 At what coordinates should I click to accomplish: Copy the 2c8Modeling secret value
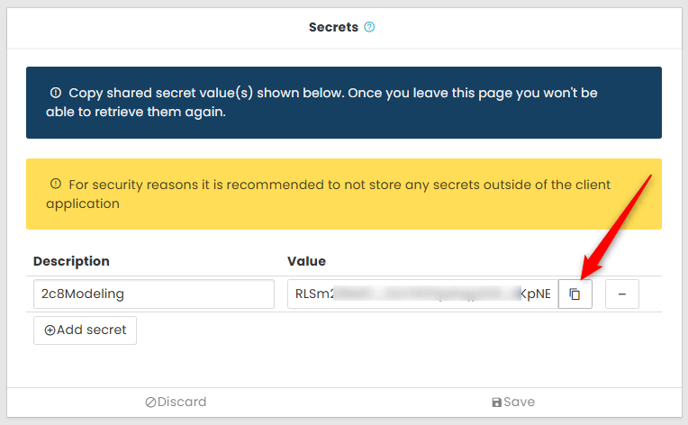575,294
